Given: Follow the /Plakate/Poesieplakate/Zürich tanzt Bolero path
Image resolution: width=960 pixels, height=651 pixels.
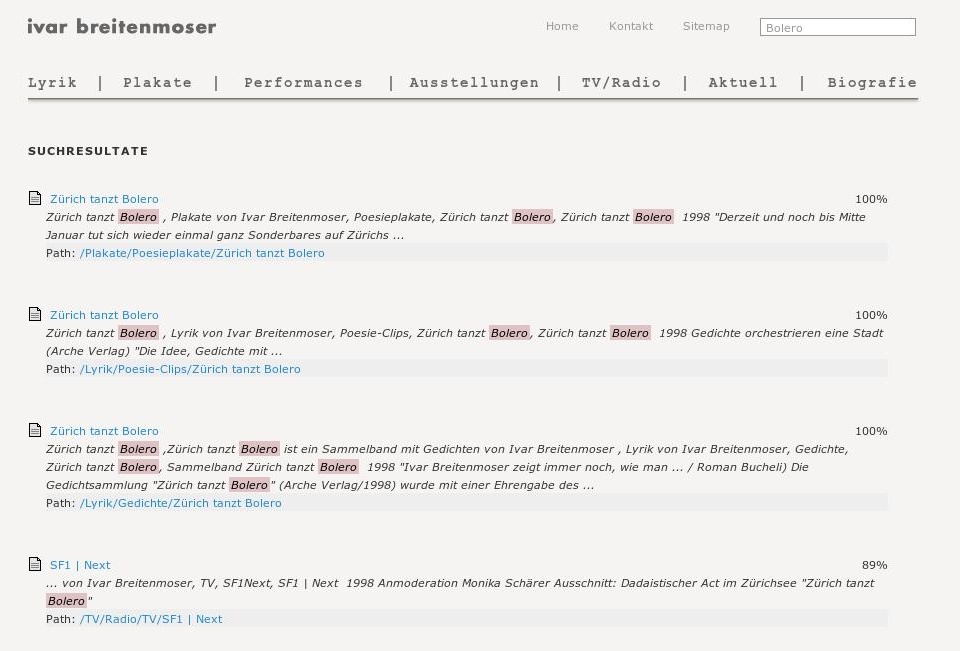Looking at the screenshot, I should 202,253.
